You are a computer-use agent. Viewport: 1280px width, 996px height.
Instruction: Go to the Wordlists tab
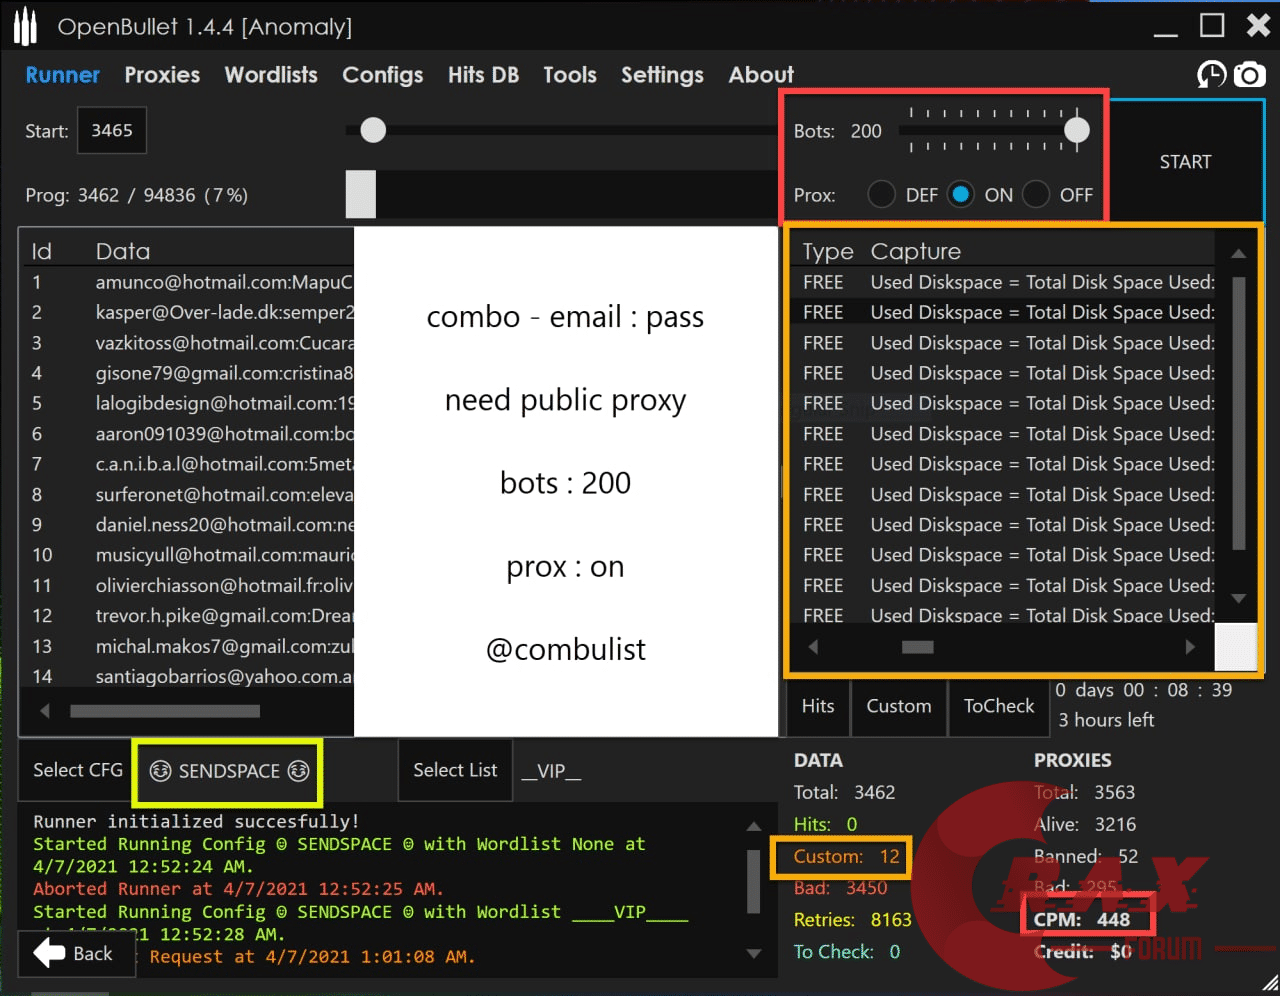click(x=271, y=75)
